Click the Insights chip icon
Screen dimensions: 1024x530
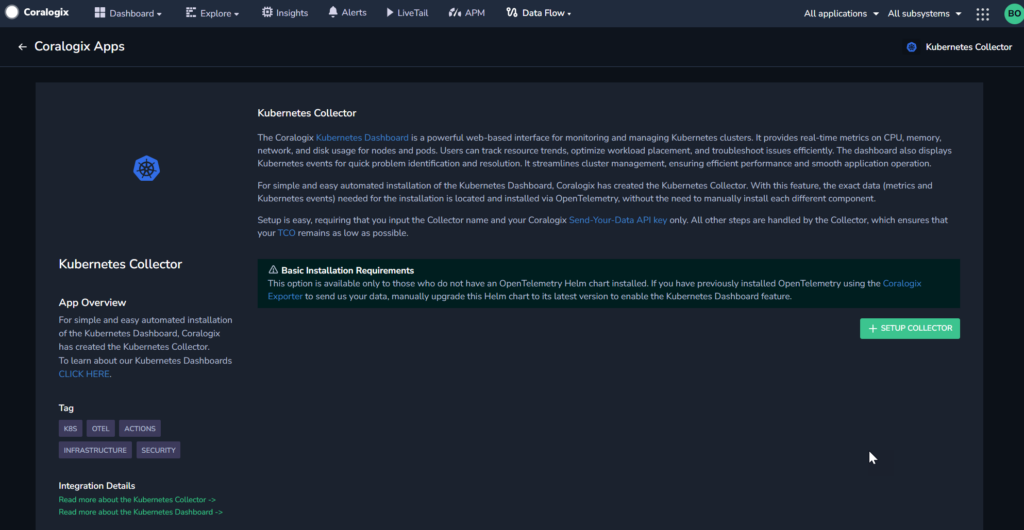[267, 12]
